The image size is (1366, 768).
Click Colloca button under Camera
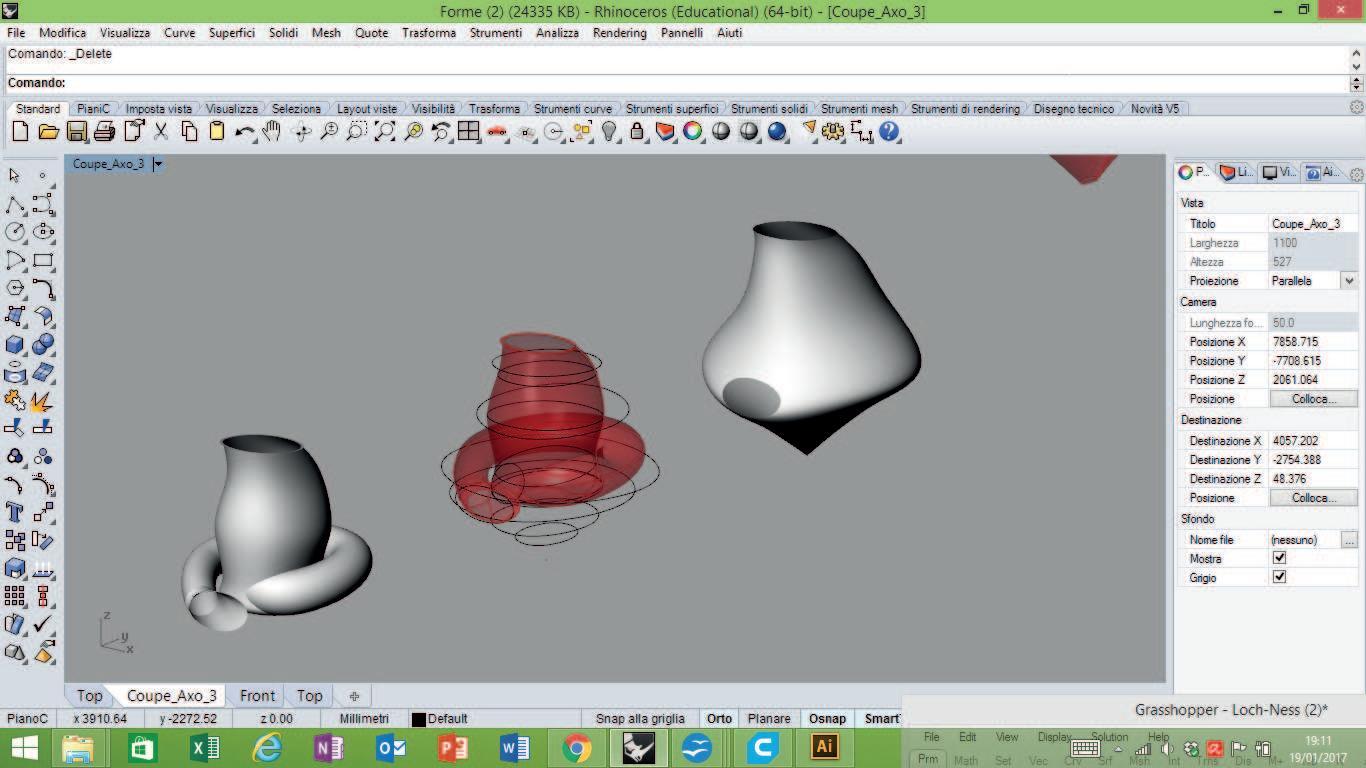[1313, 399]
